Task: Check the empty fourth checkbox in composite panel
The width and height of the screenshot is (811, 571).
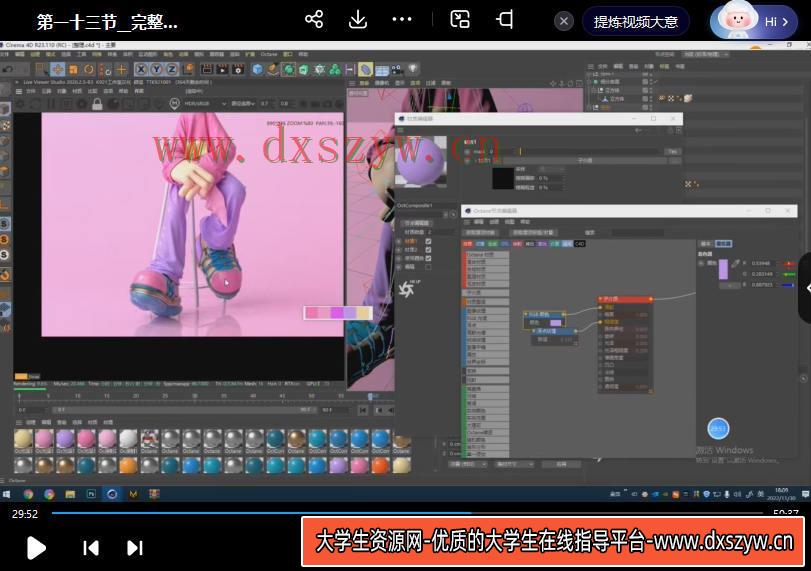Action: pos(428,267)
